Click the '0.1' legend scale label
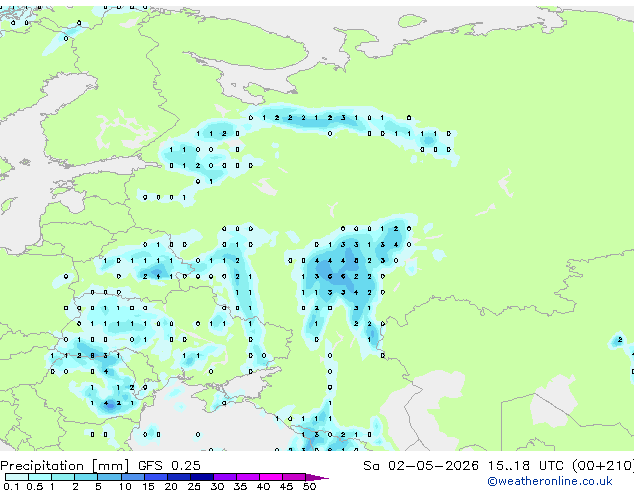Image resolution: width=634 pixels, height=490 pixels. coord(12,486)
